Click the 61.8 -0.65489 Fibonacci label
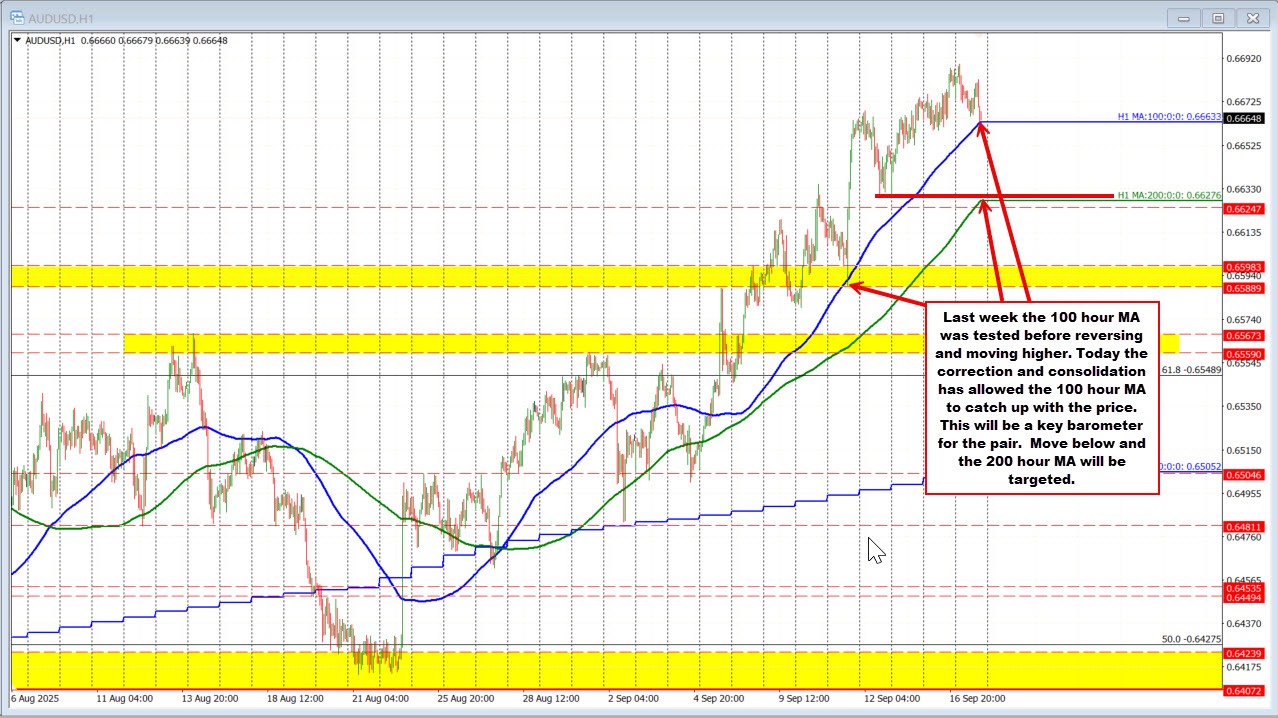The image size is (1278, 718). pos(1191,370)
